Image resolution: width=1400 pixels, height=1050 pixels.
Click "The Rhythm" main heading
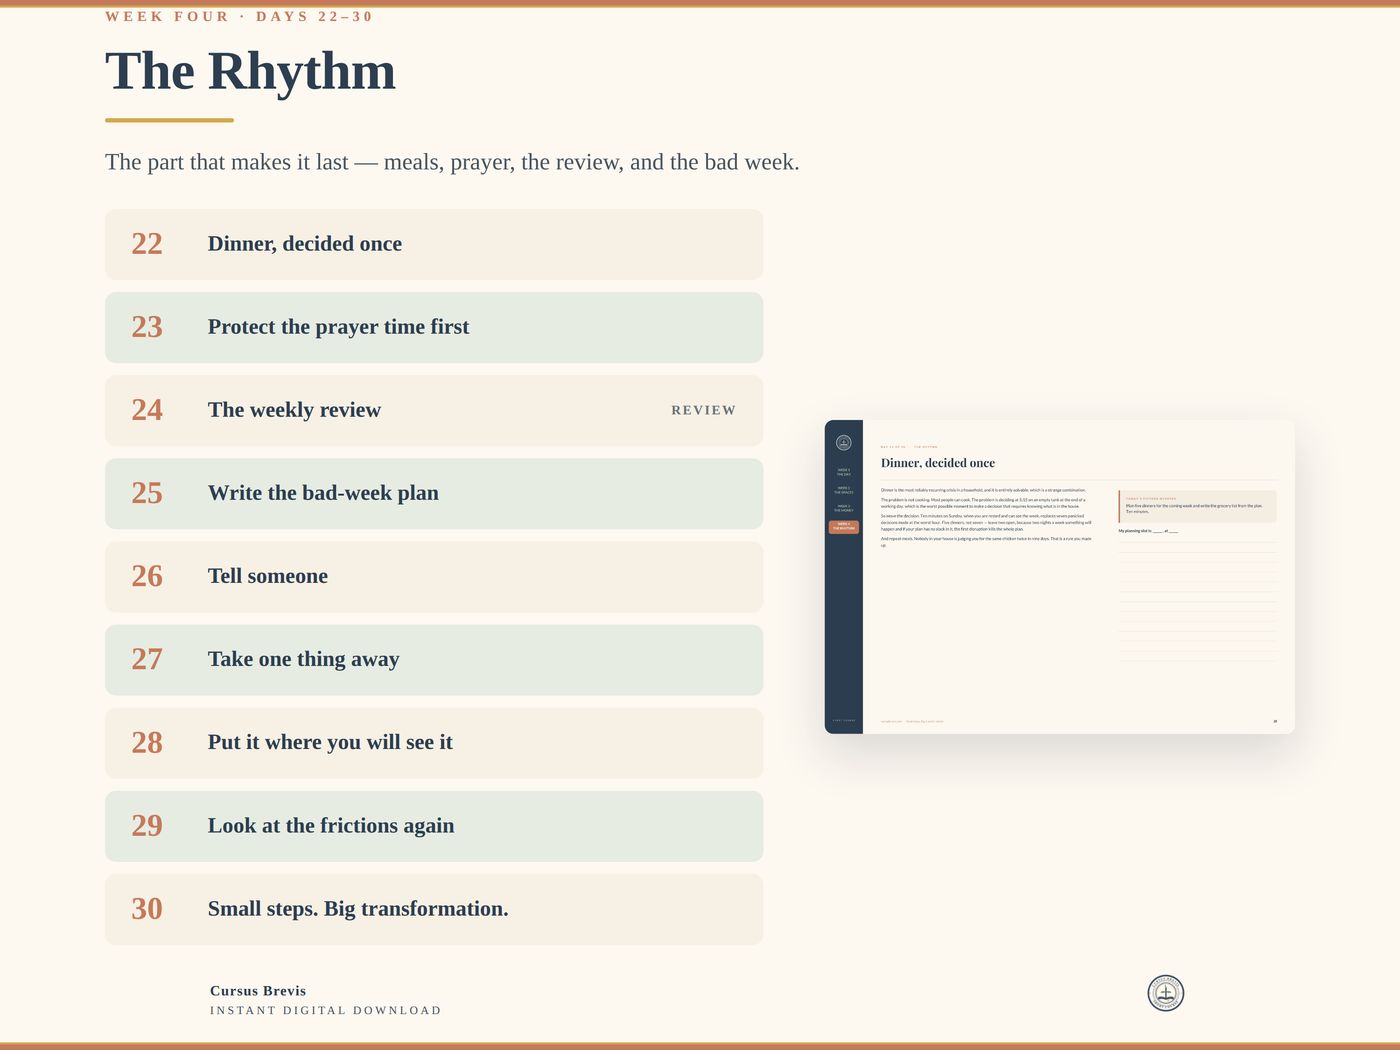pyautogui.click(x=250, y=71)
